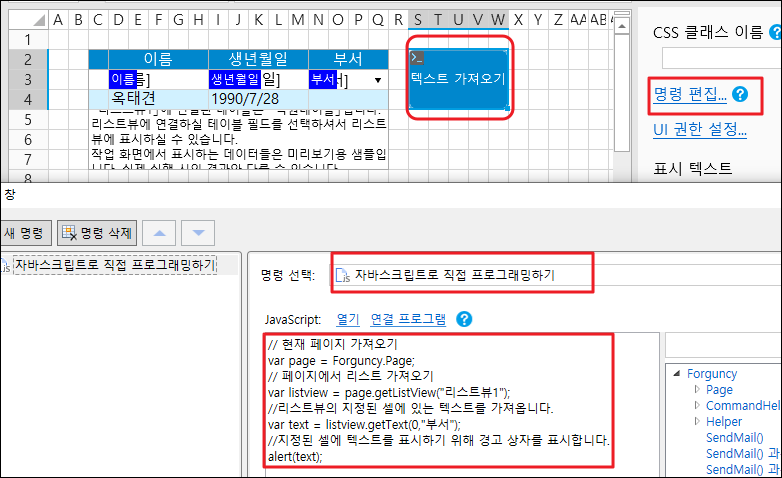Click the 새 명령 button
782x478 pixels.
click(x=24, y=233)
